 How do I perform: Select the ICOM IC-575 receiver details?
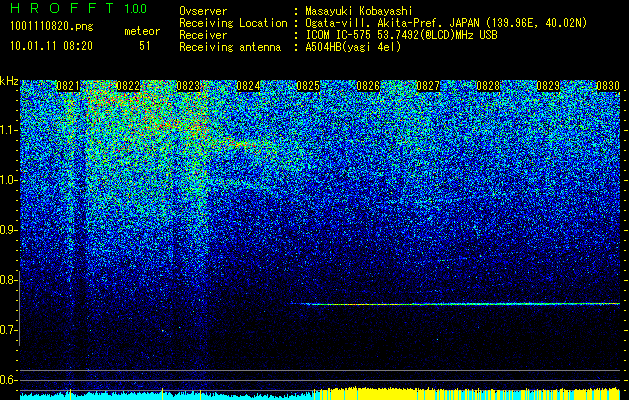401,35
